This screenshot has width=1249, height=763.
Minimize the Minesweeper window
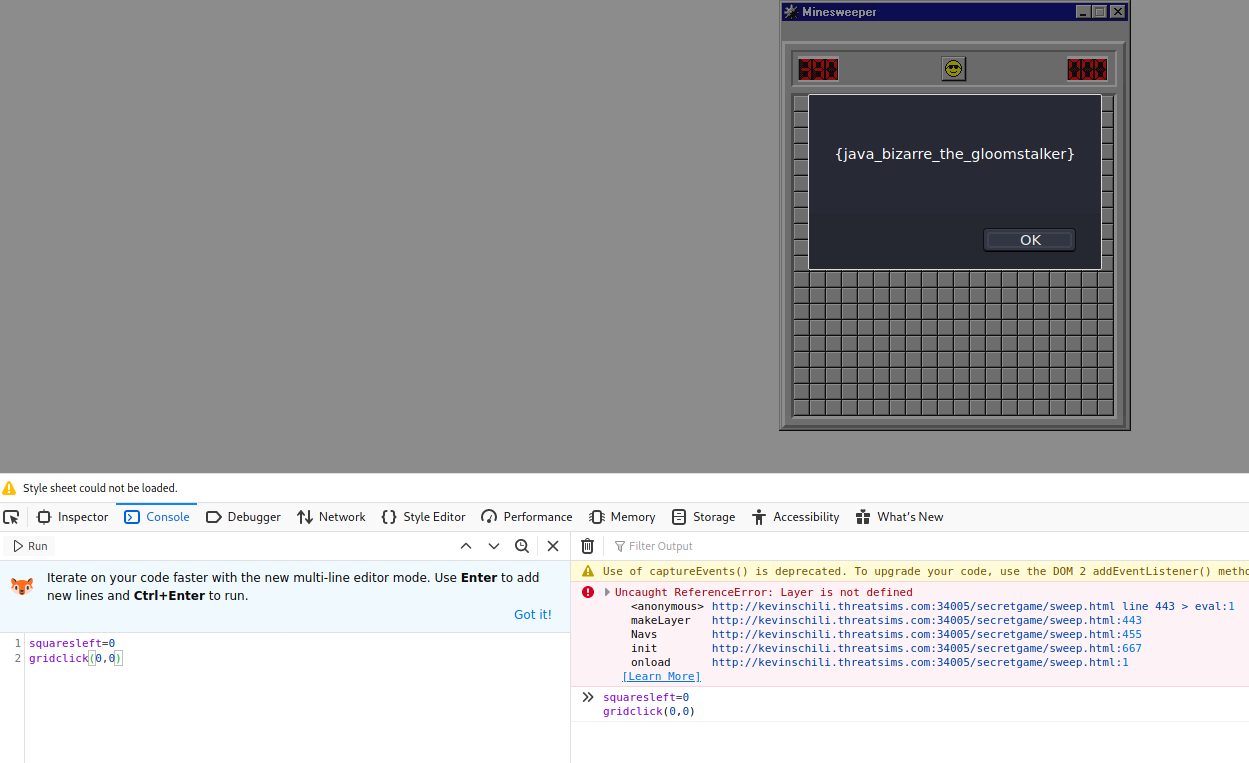pyautogui.click(x=1083, y=12)
